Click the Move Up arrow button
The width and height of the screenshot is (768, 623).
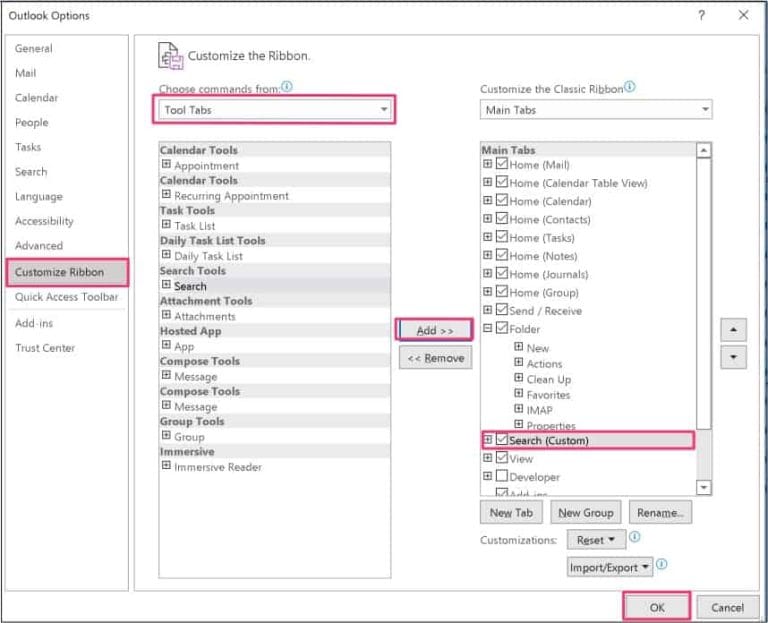tap(733, 329)
